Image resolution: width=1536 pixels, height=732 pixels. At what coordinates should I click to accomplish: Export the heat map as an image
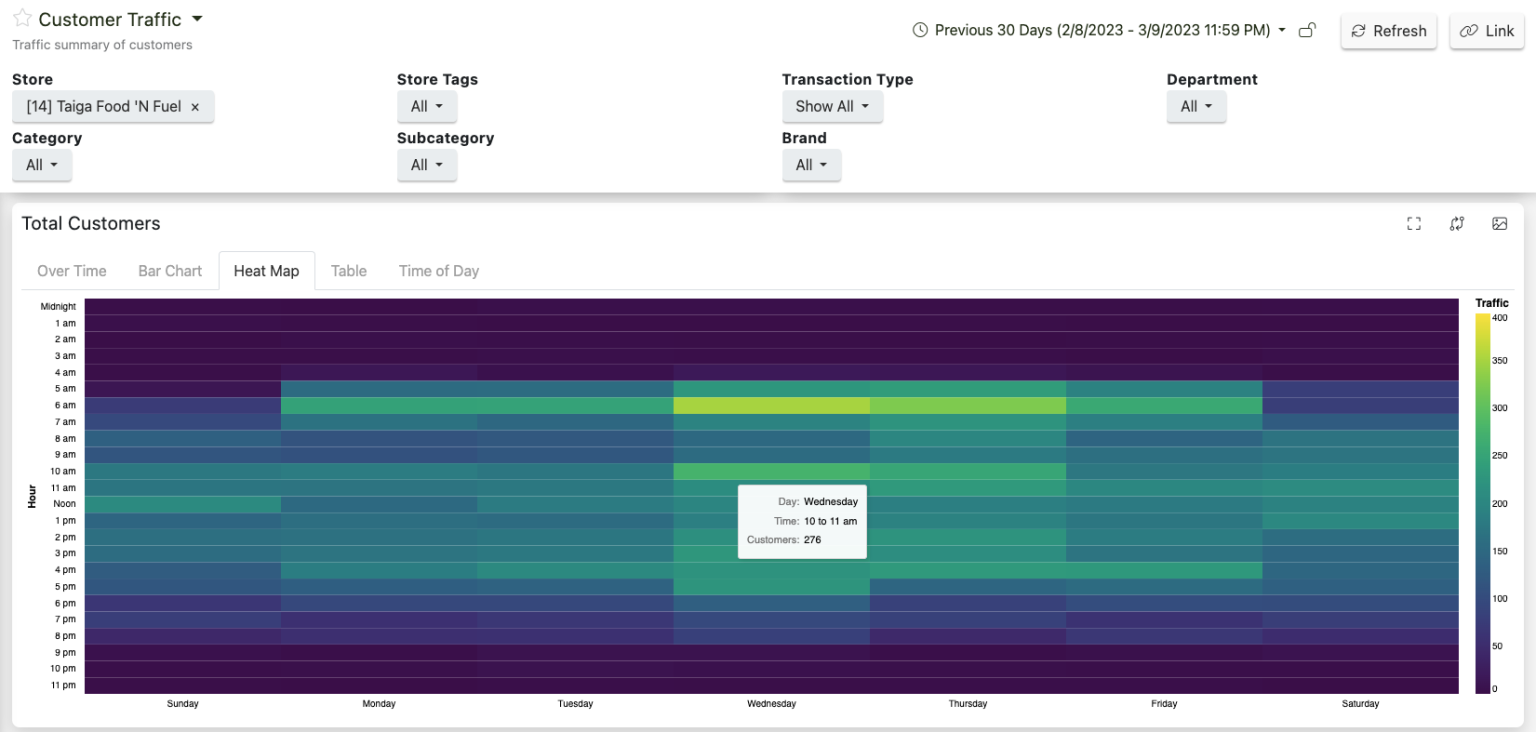coord(1499,223)
